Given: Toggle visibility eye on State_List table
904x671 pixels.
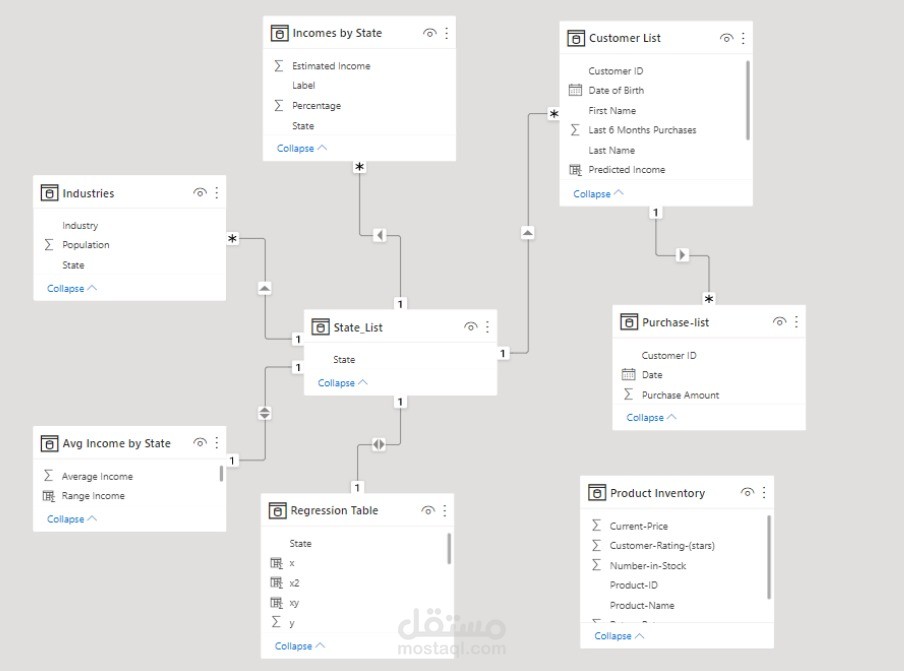Looking at the screenshot, I should [x=470, y=326].
